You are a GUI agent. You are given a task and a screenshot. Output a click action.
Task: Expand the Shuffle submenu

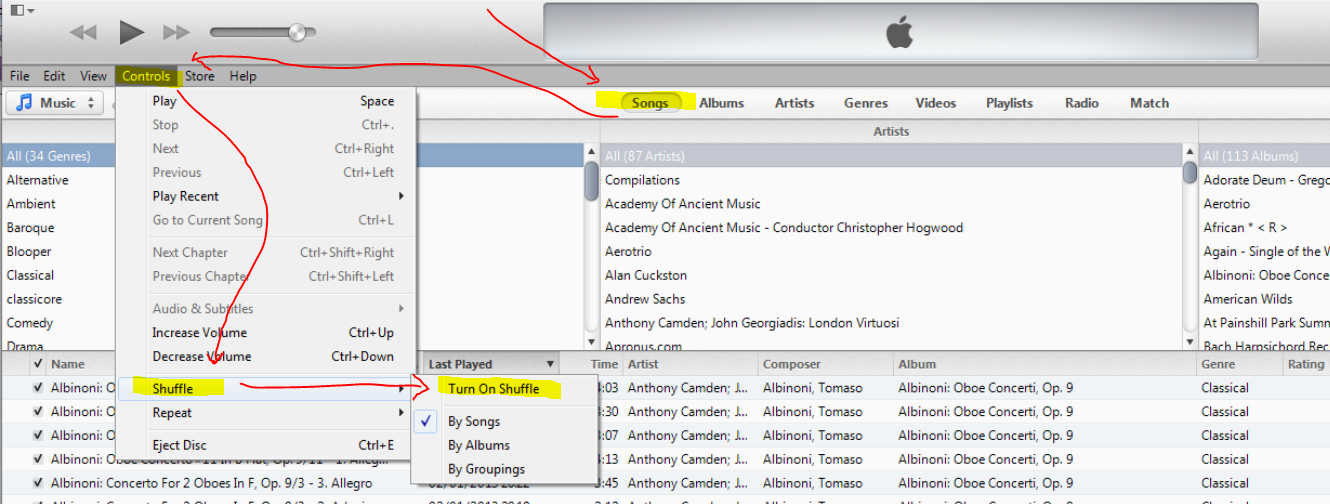264,389
